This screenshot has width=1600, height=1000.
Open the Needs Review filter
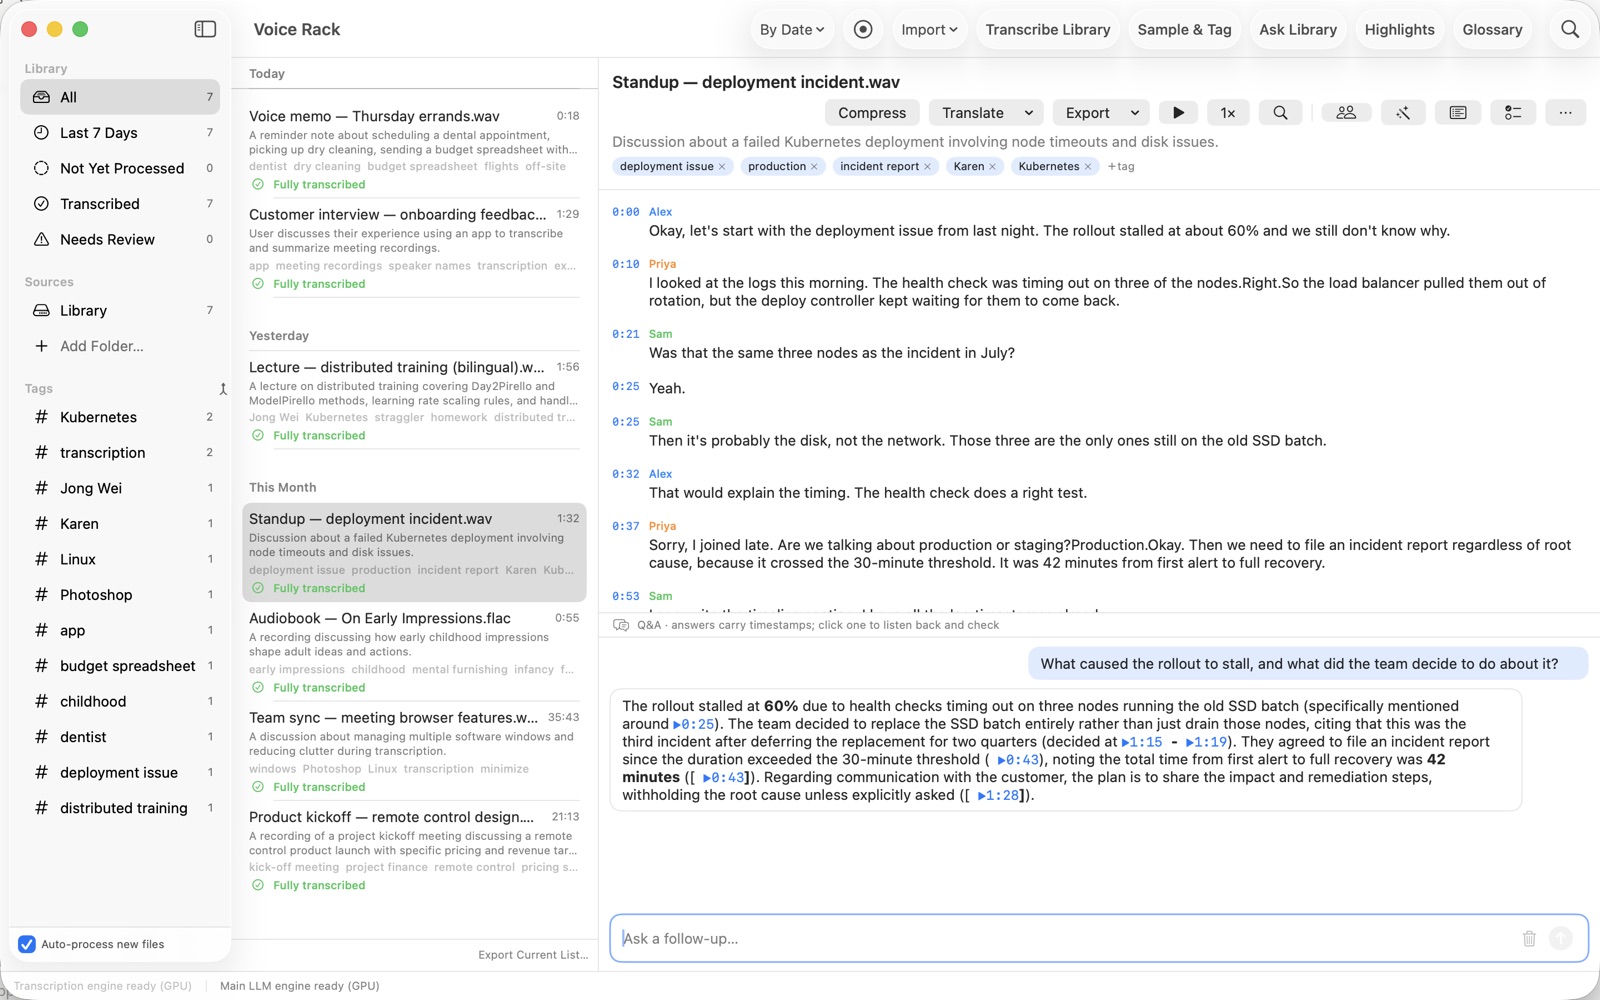point(120,240)
